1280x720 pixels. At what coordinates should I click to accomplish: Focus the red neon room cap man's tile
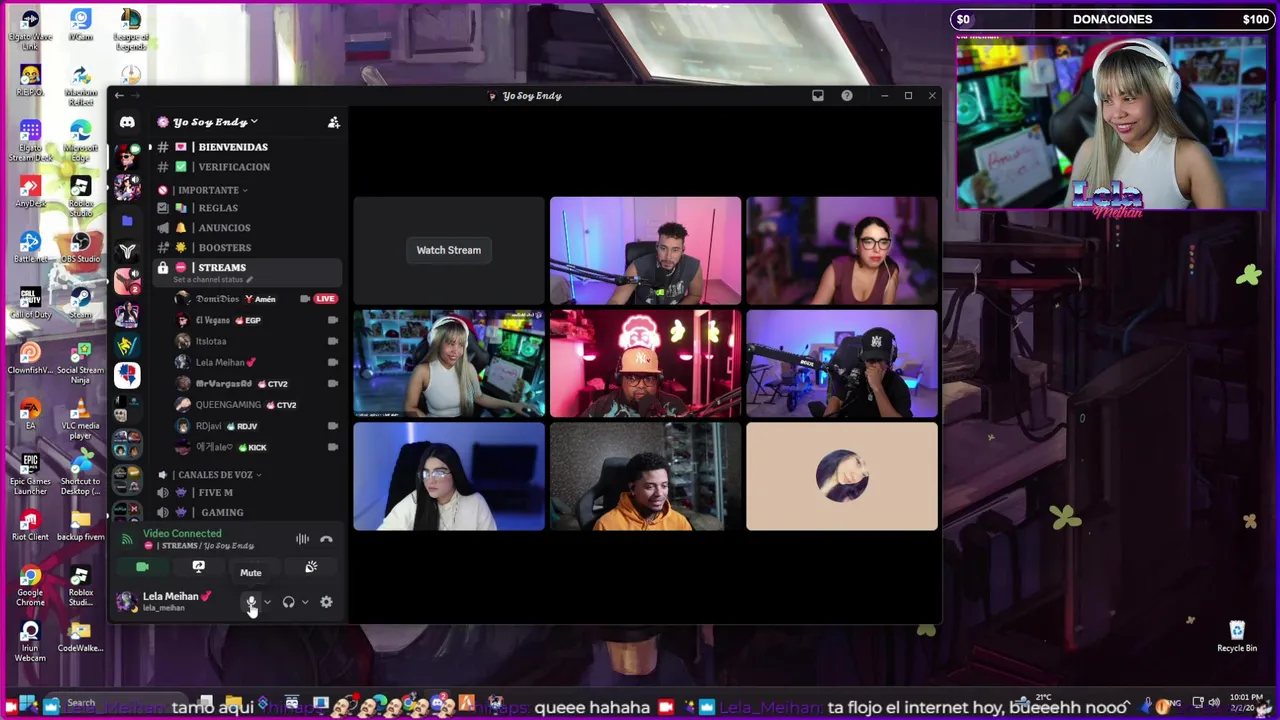pyautogui.click(x=645, y=363)
